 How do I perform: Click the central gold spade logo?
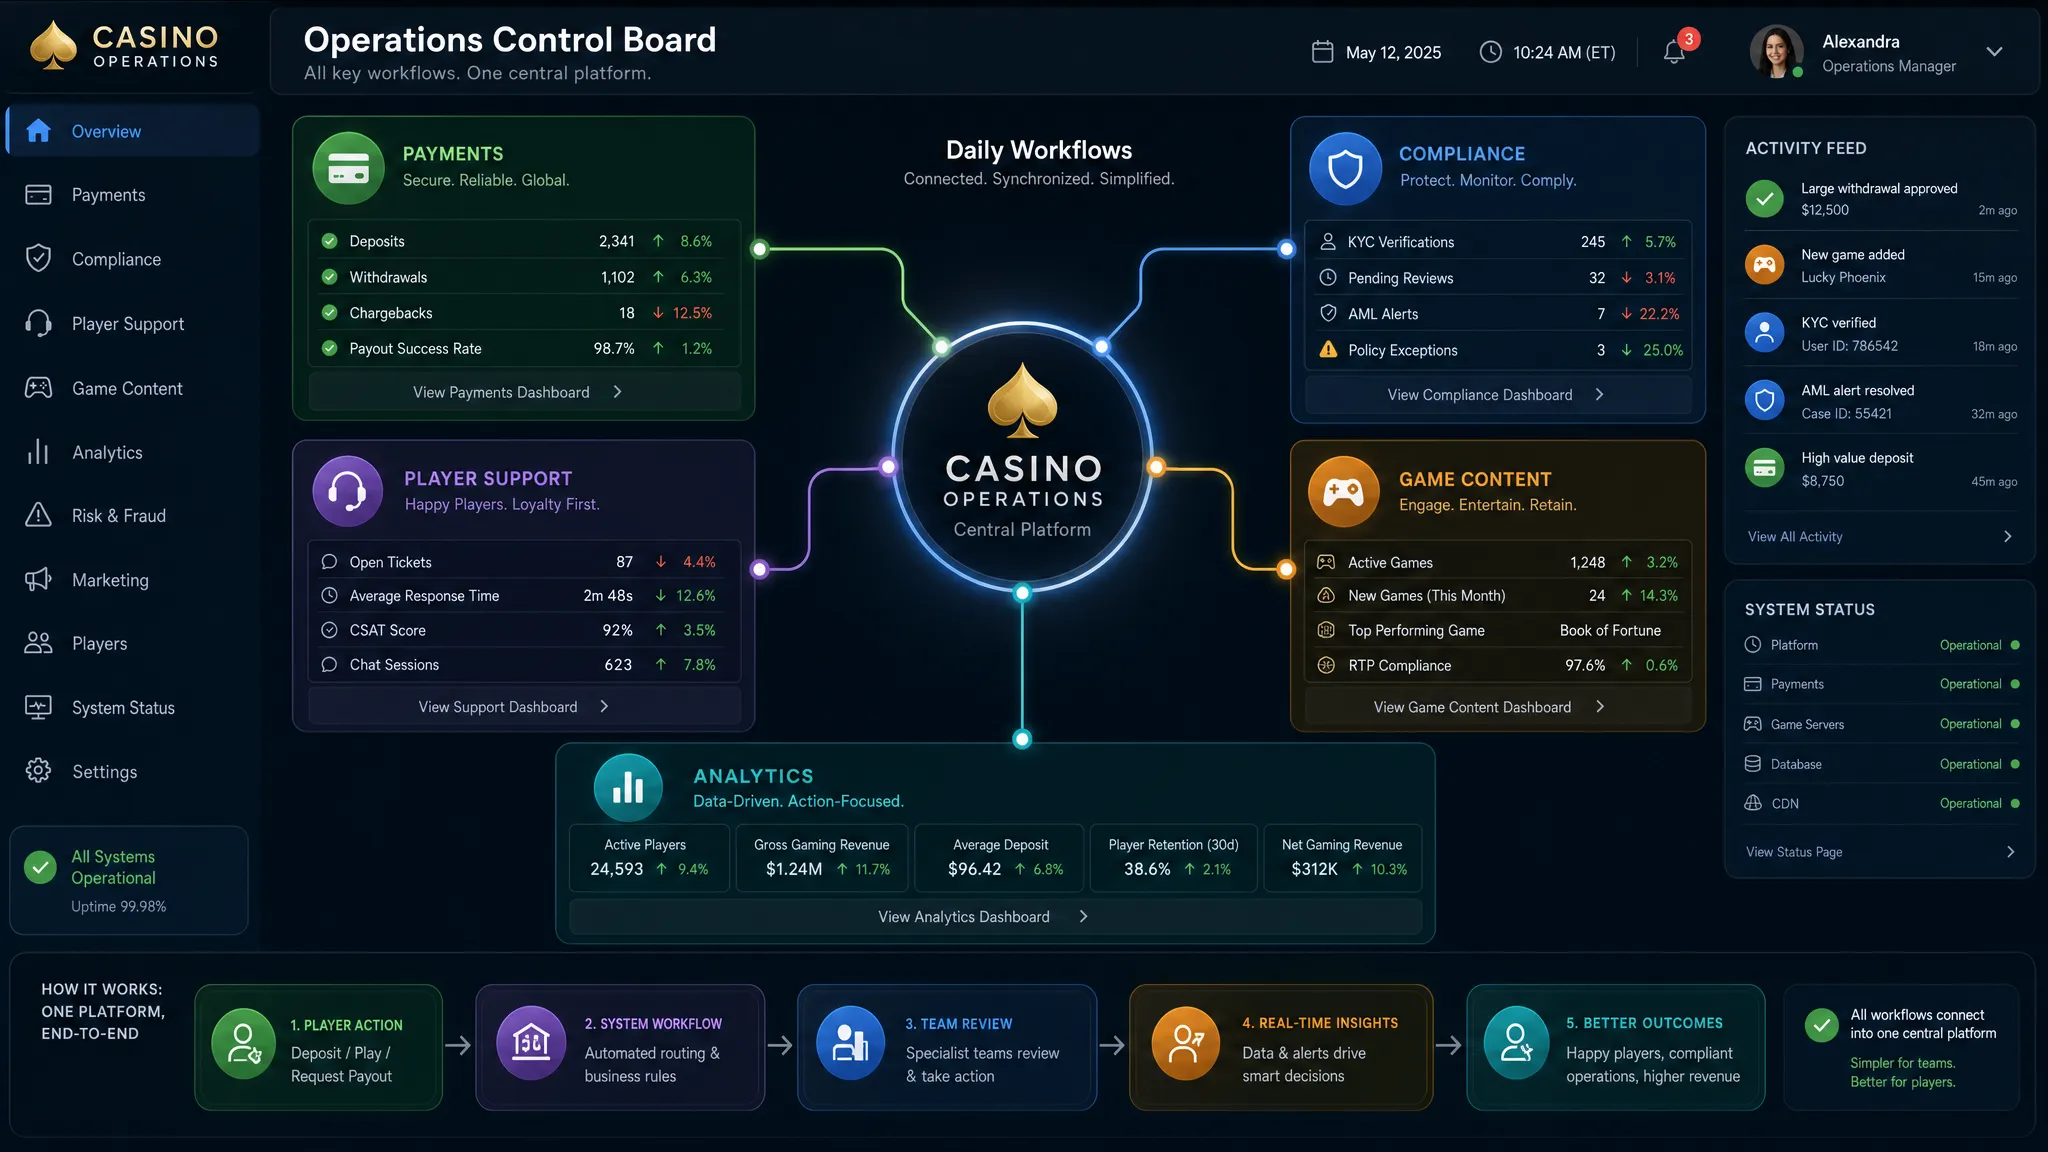[x=1022, y=400]
